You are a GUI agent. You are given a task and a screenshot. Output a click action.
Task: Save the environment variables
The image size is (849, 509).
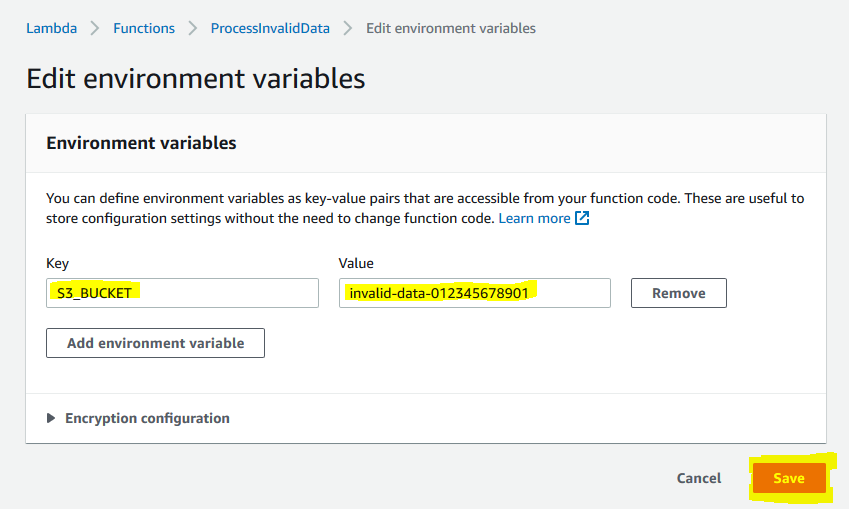coord(789,478)
